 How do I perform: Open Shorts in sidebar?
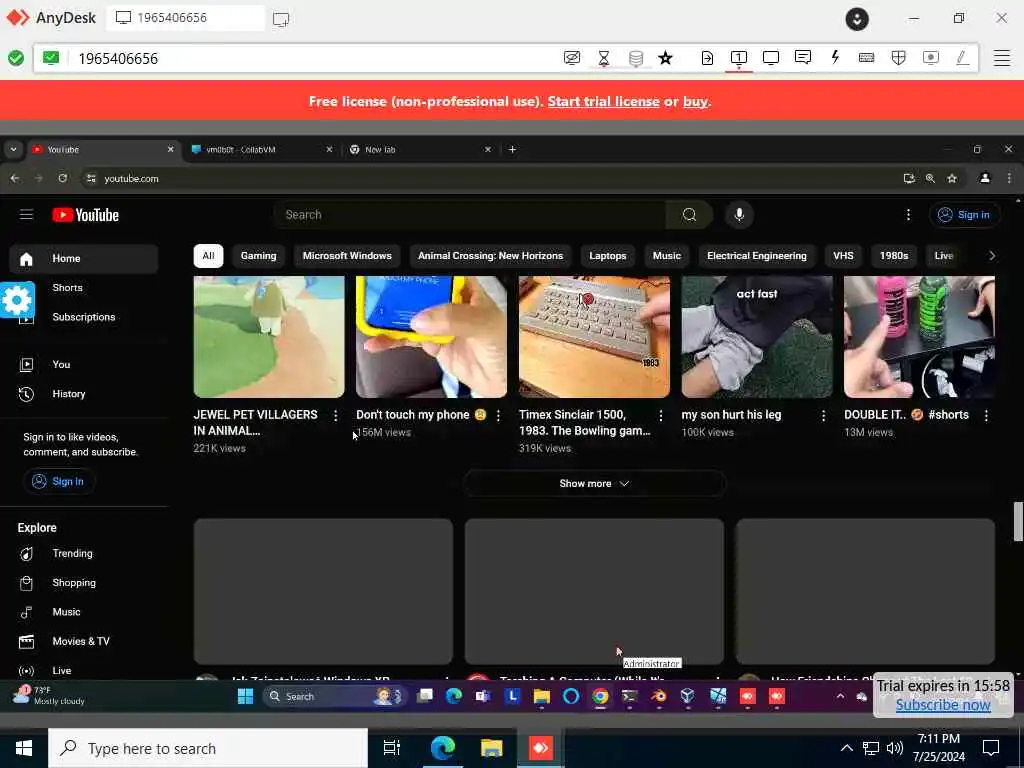coord(84,288)
